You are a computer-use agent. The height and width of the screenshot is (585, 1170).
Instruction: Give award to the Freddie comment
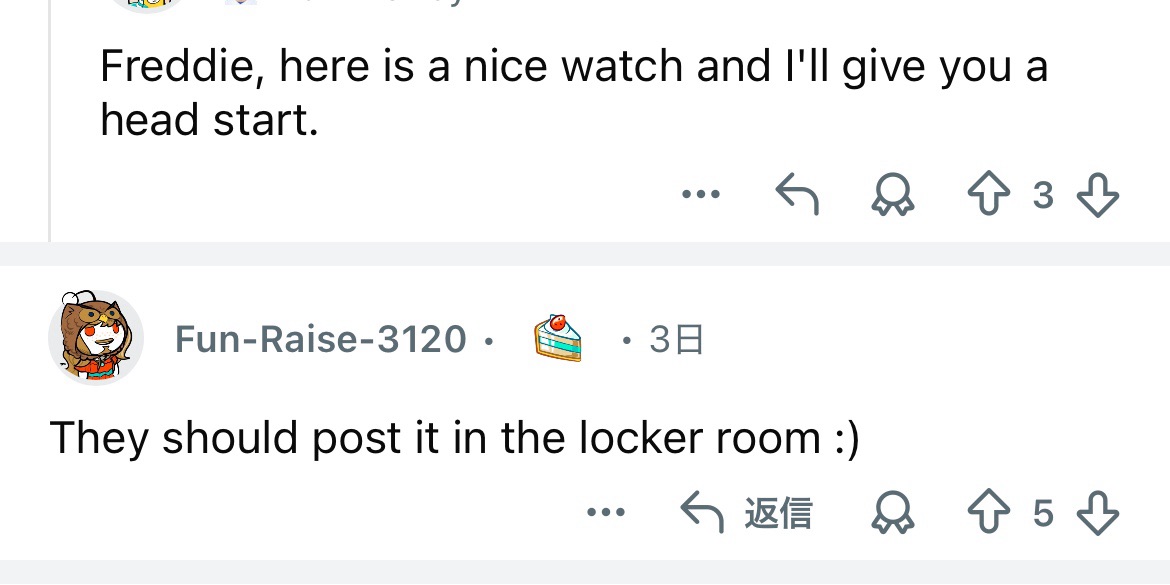coord(893,196)
